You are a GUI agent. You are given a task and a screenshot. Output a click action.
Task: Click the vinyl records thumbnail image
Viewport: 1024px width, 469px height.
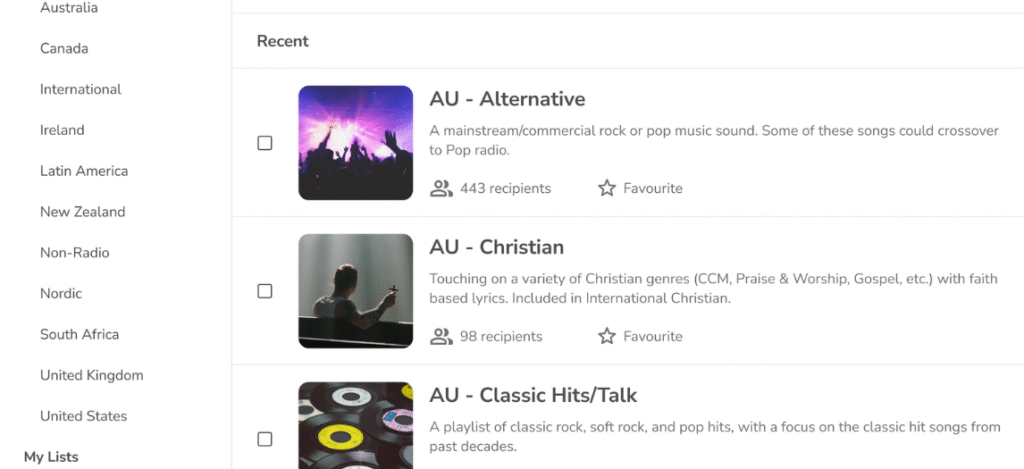pos(356,425)
